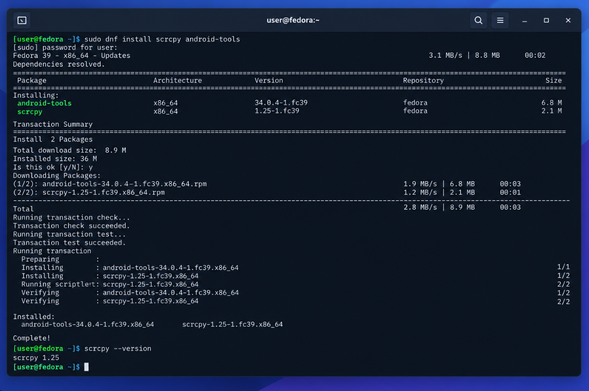Click 'Installing : scrcpy-1.25-1.fc39.x86_64' line
The image size is (589, 391).
click(x=110, y=276)
